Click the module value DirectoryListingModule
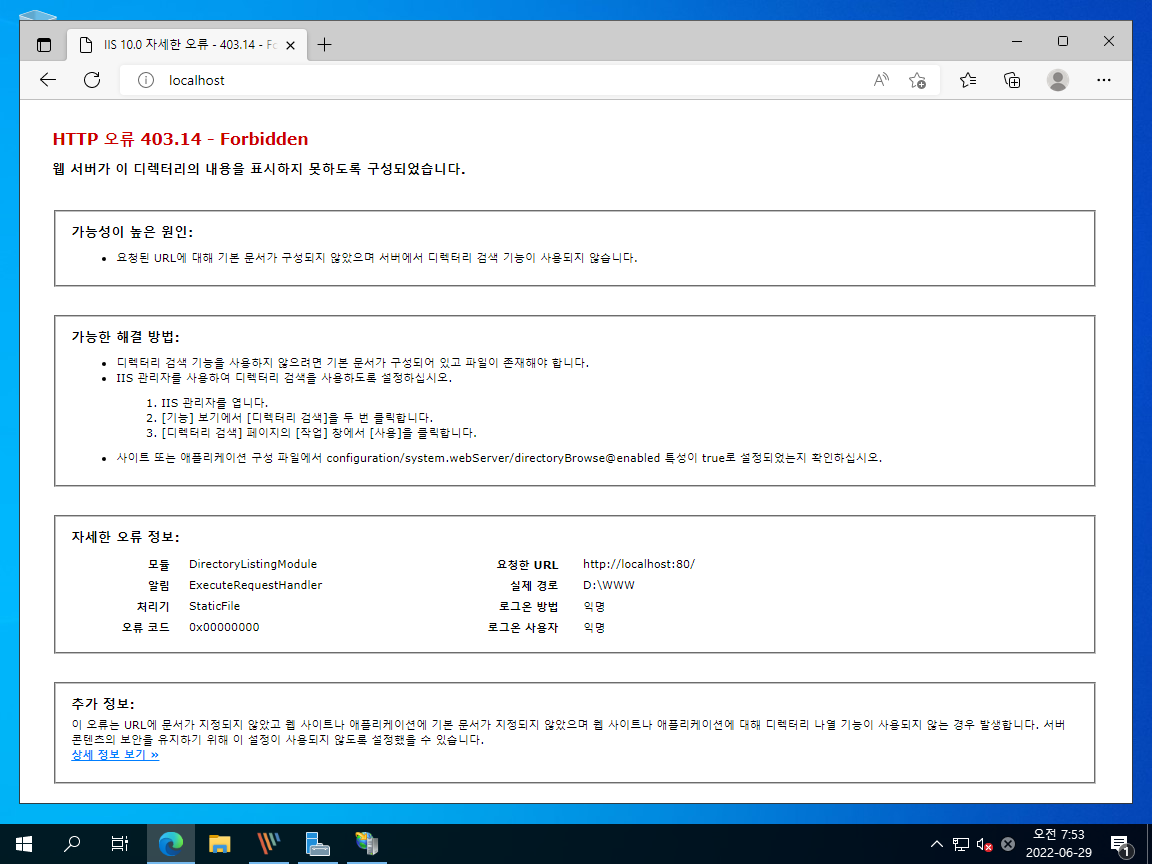This screenshot has height=864, width=1152. tap(253, 564)
